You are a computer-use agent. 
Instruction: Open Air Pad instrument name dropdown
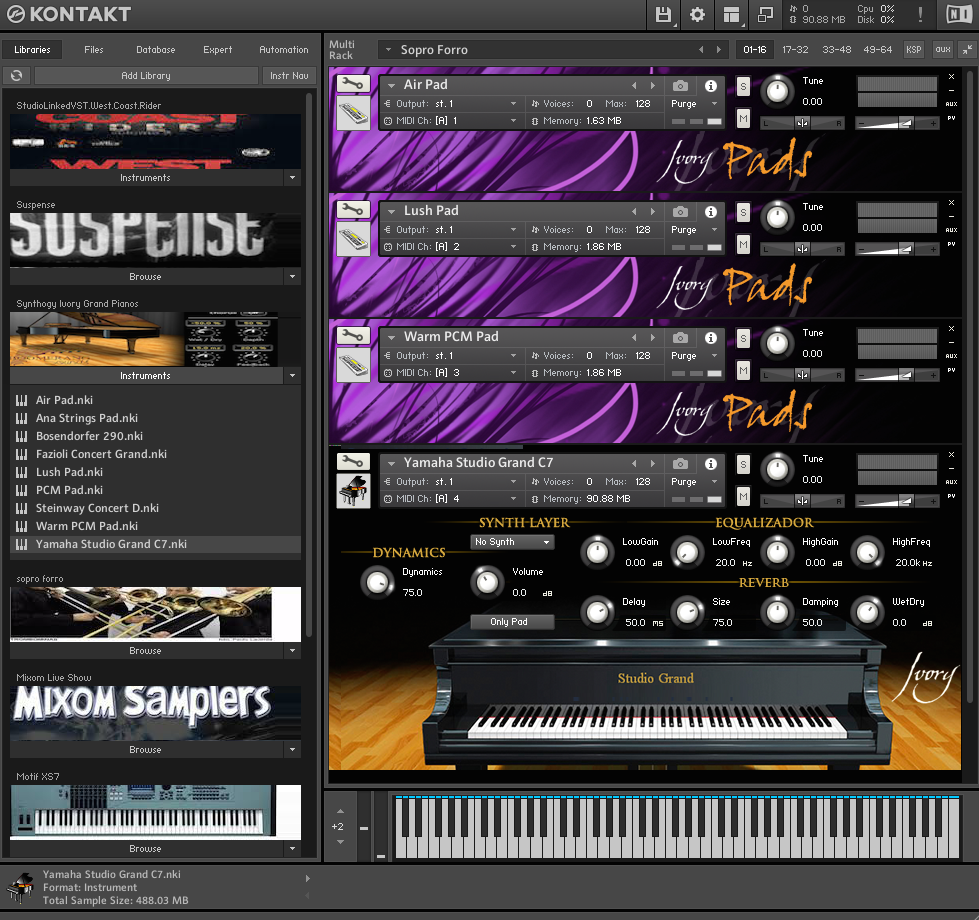(391, 85)
